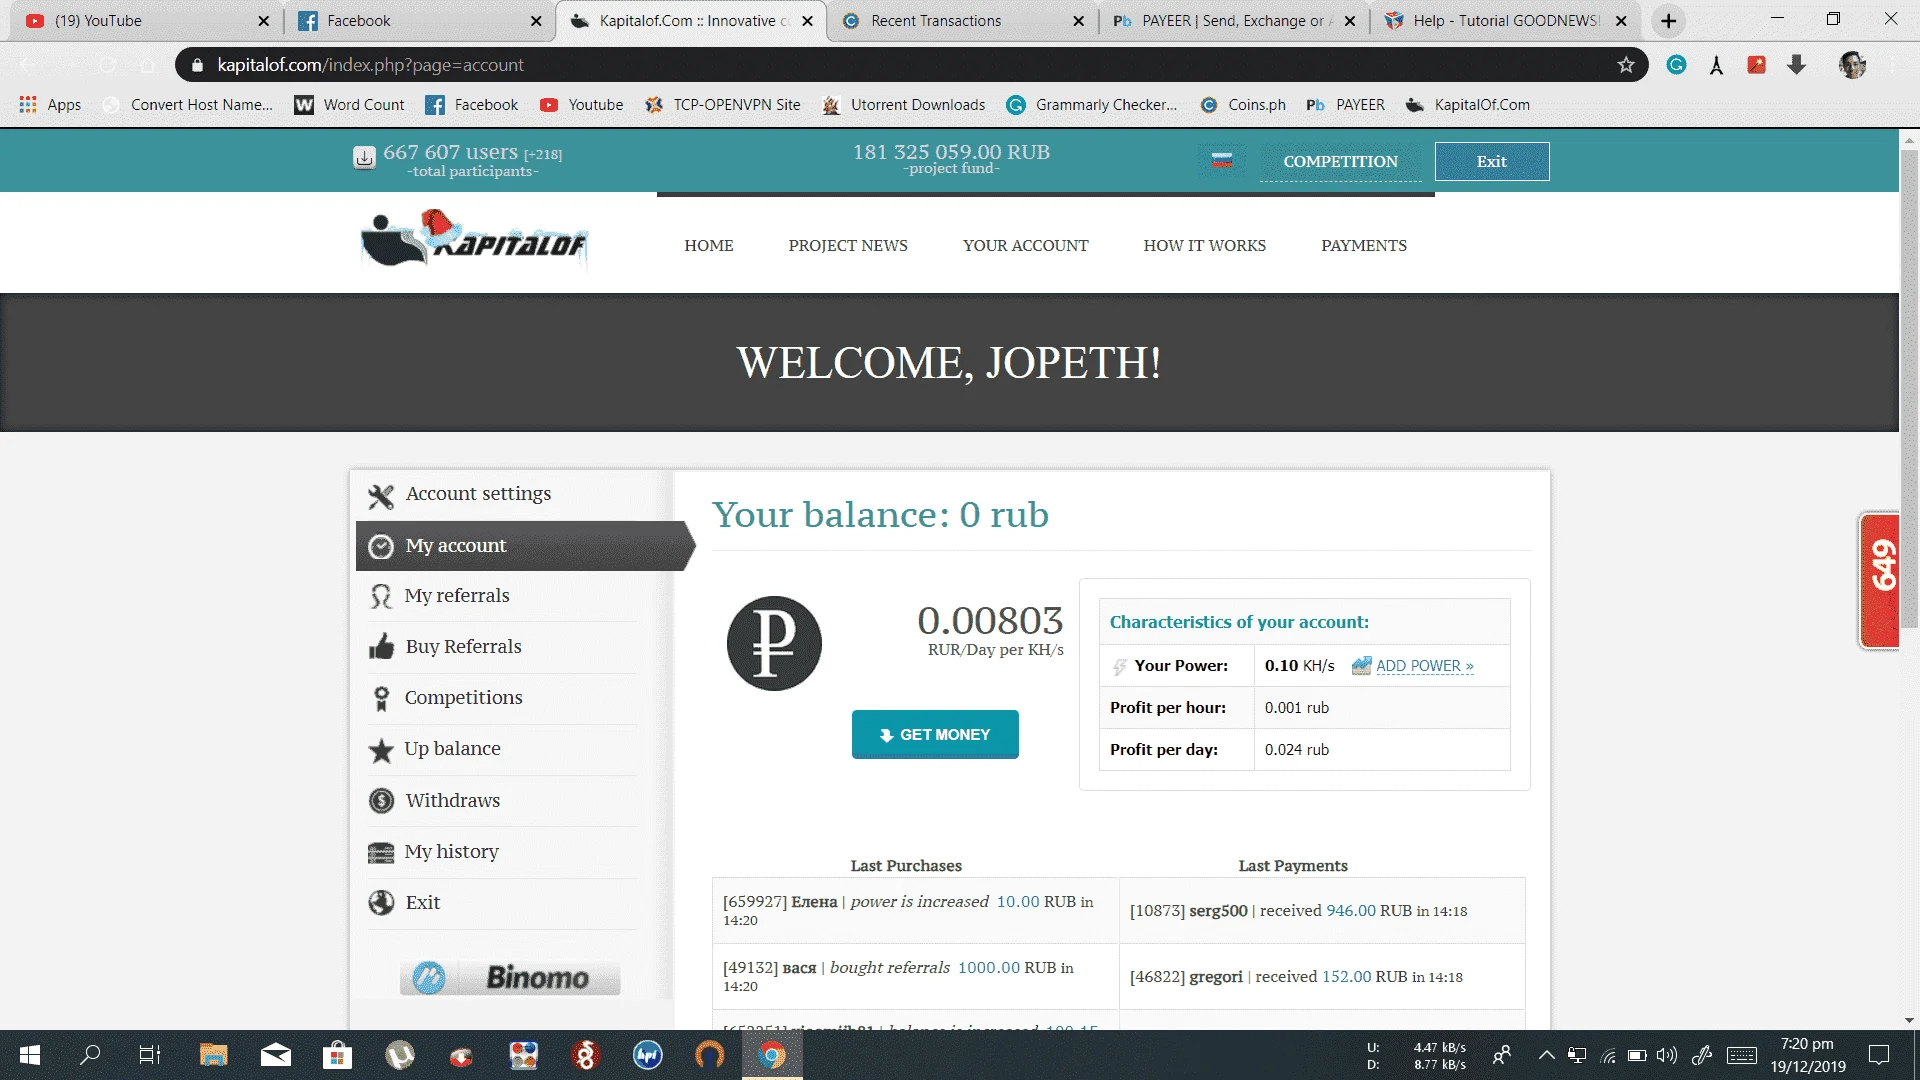Open Windows taskbar search

90,1055
